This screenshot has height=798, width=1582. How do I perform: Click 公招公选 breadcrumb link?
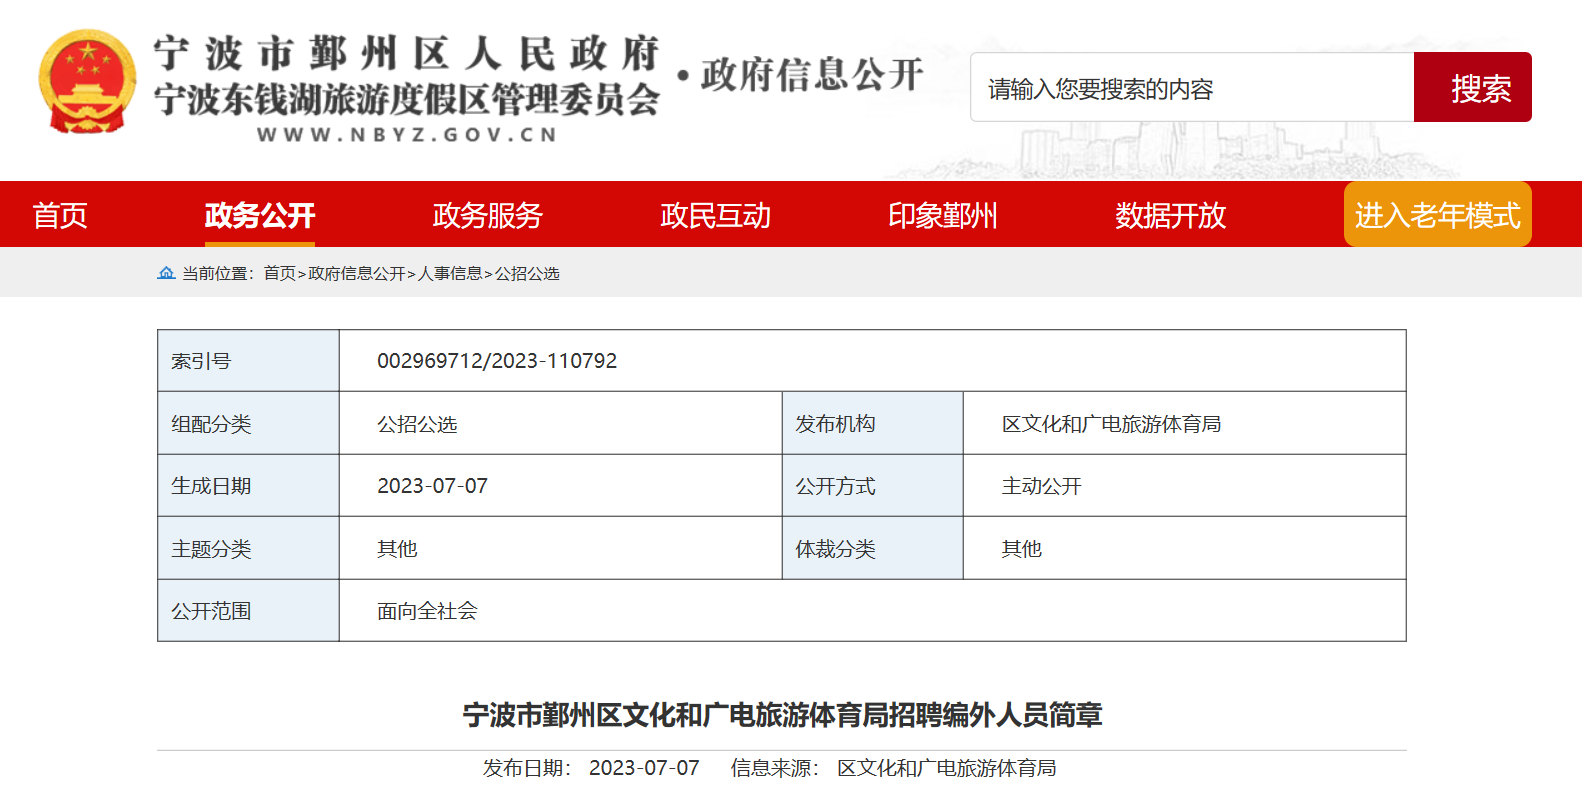point(527,273)
